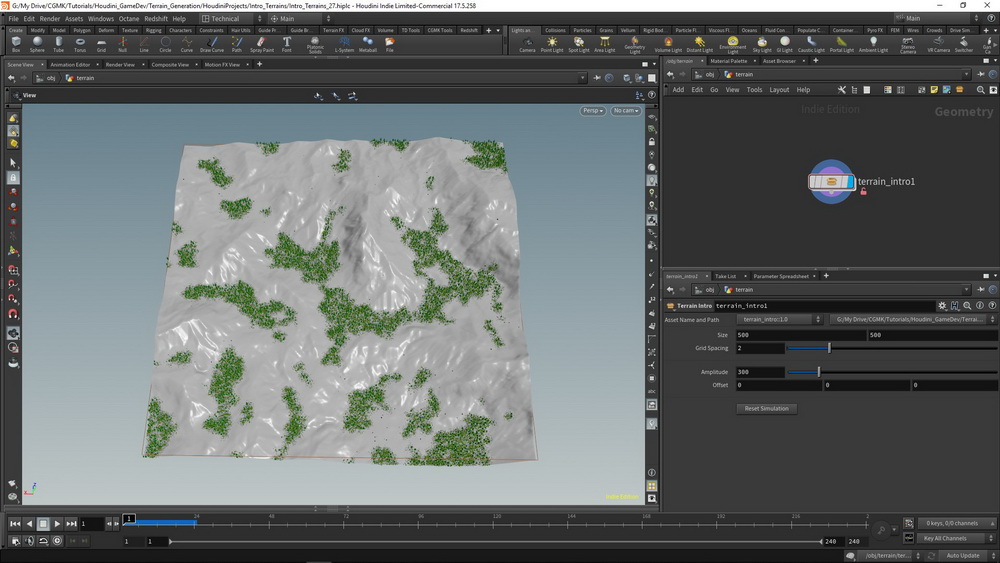1000x563 pixels.
Task: Click the timeline at frame 96
Action: [x=420, y=523]
